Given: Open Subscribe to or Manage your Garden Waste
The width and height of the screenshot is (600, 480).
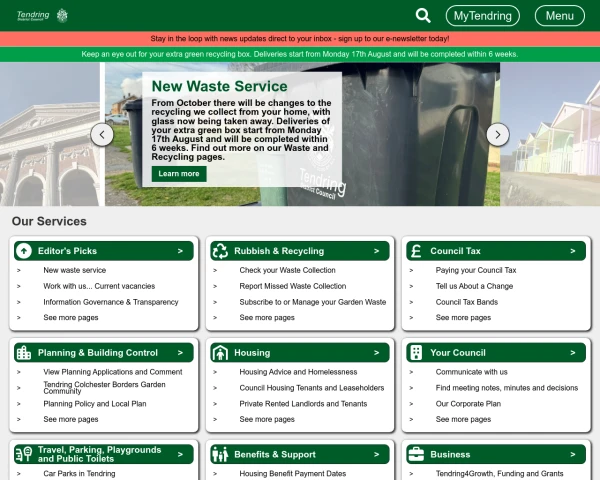Looking at the screenshot, I should tap(313, 302).
